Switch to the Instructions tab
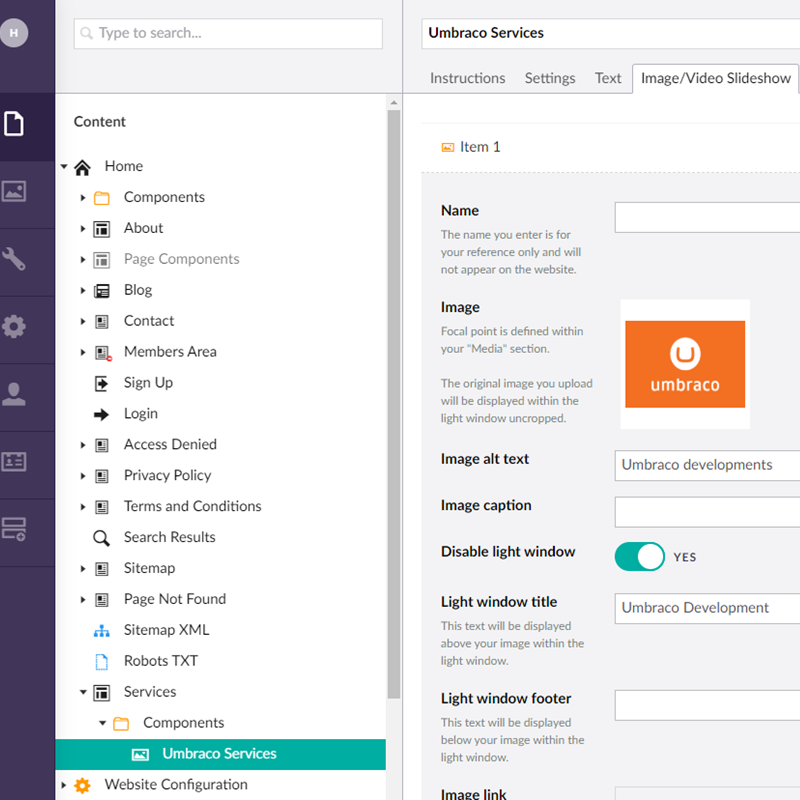This screenshot has width=800, height=800. pyautogui.click(x=467, y=78)
